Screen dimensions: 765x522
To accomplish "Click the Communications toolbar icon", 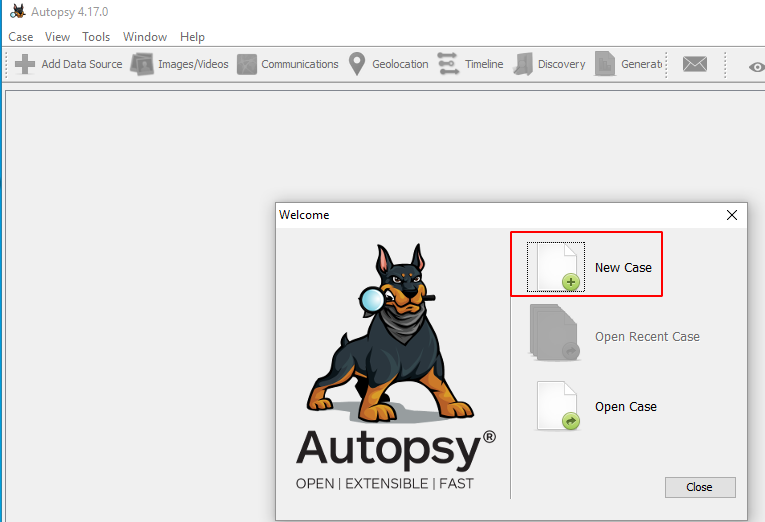I will (247, 64).
